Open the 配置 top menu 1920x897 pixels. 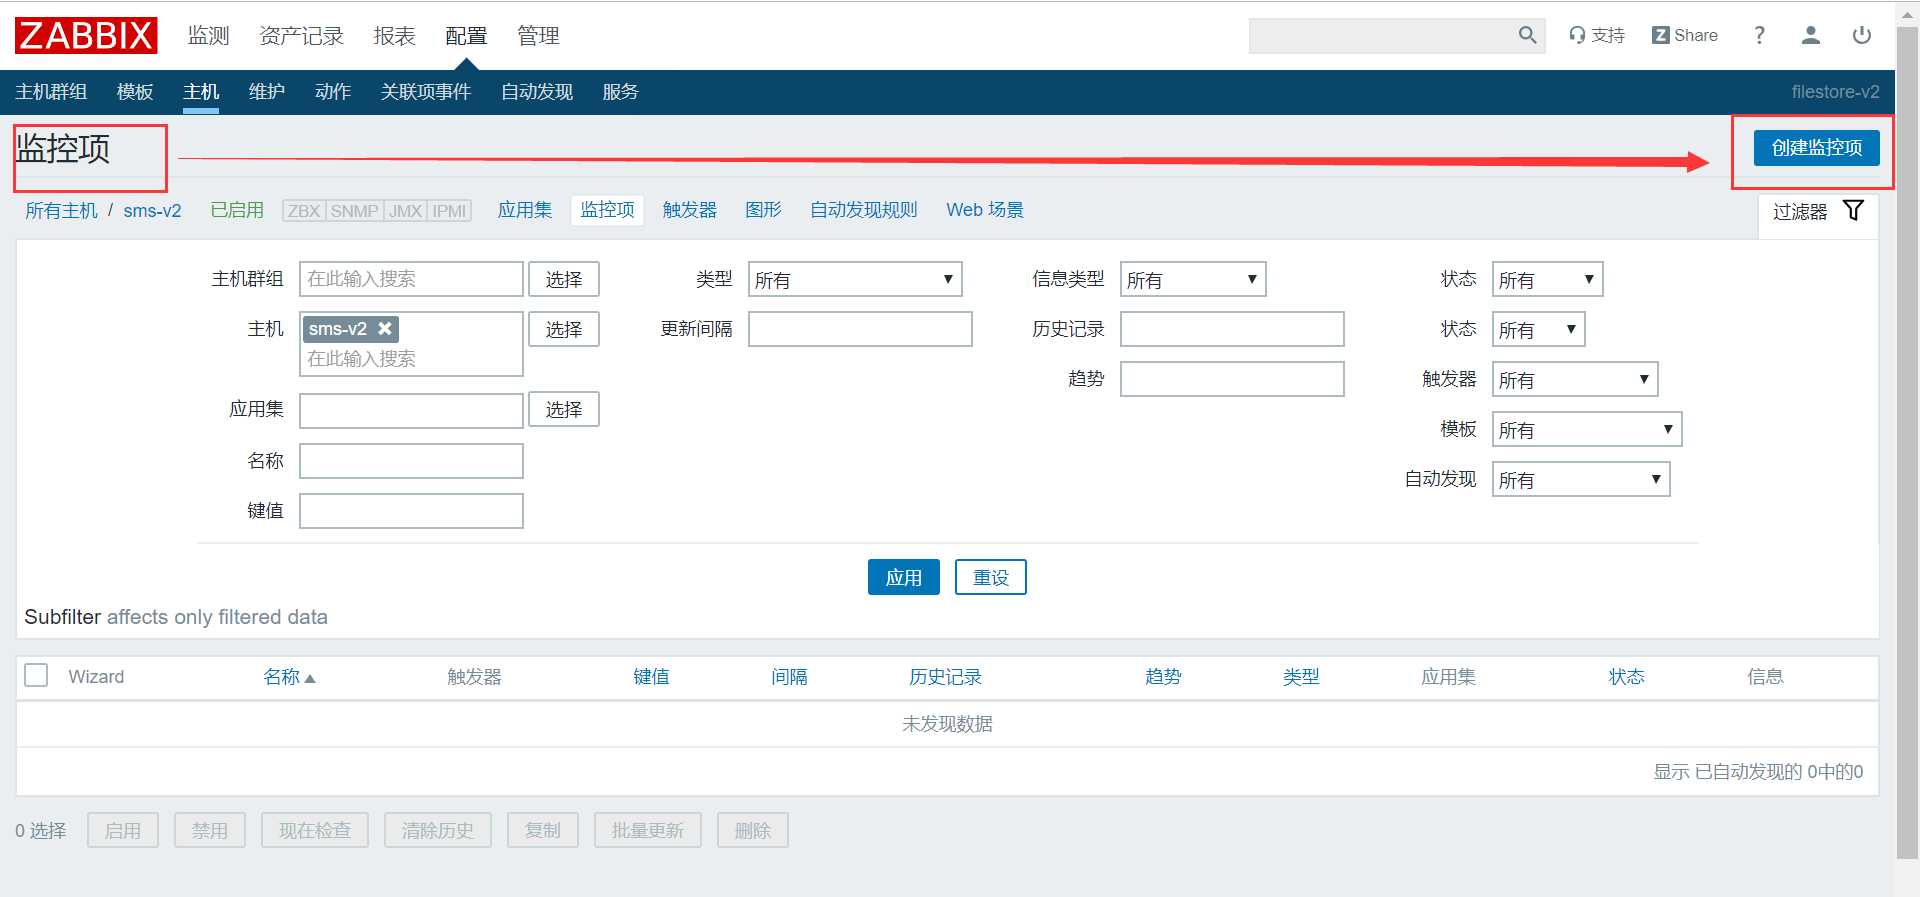466,36
